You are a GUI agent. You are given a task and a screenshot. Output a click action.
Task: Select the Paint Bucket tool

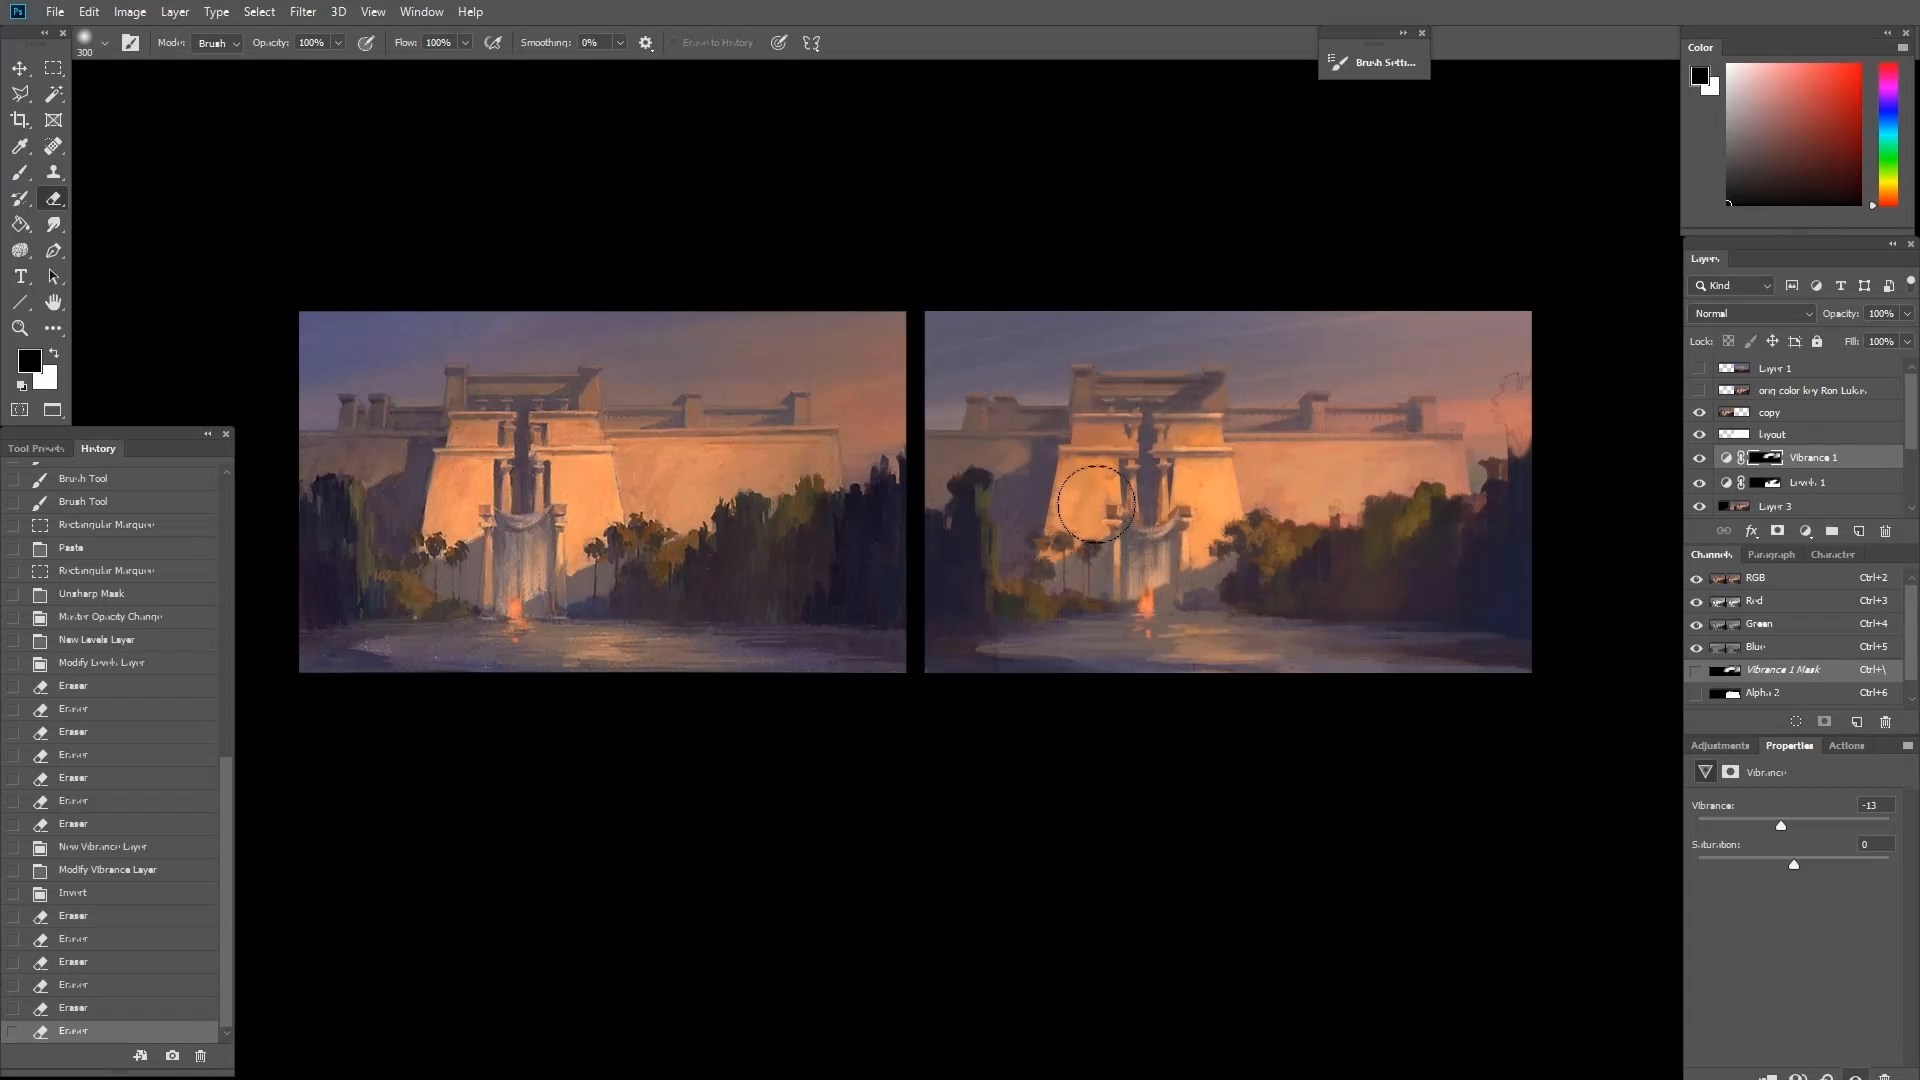(x=20, y=224)
